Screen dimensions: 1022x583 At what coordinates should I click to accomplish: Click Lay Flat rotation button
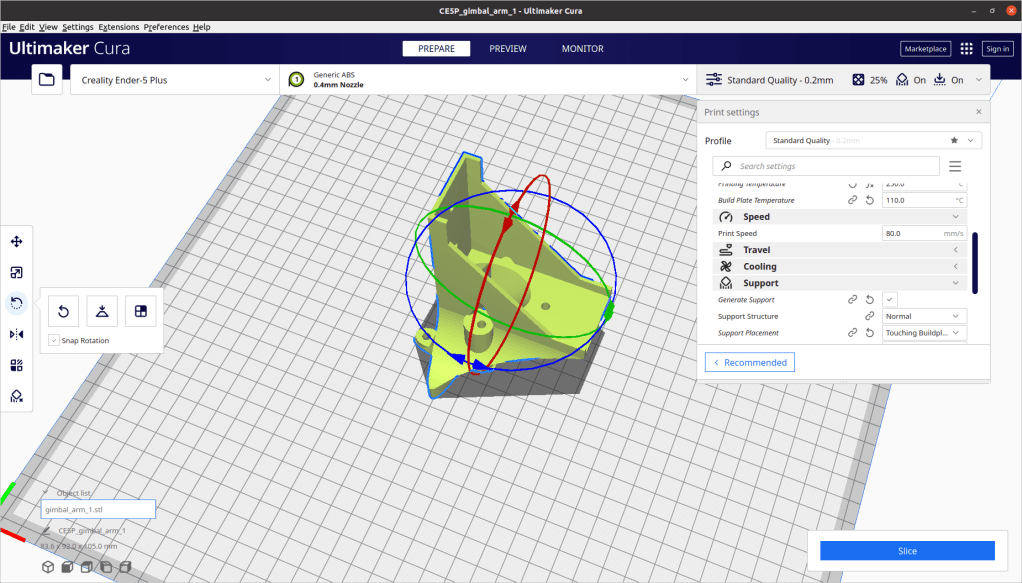pos(101,311)
